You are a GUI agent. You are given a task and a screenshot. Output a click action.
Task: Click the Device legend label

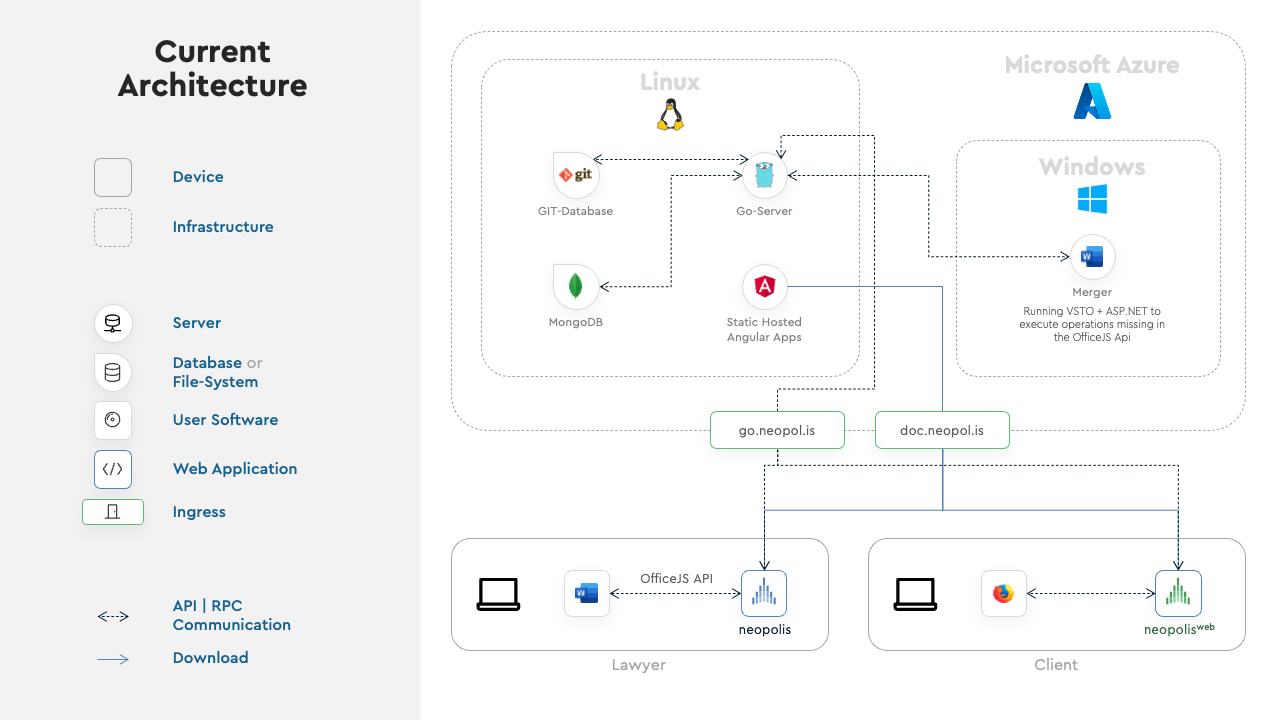pyautogui.click(x=198, y=177)
